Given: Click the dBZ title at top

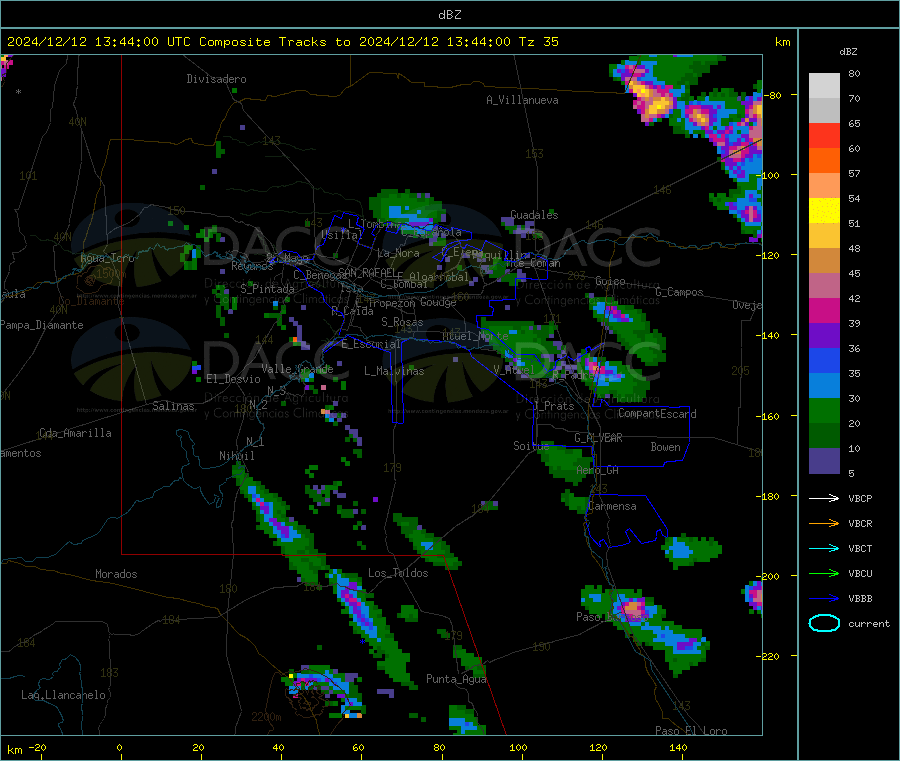Looking at the screenshot, I should click(449, 15).
